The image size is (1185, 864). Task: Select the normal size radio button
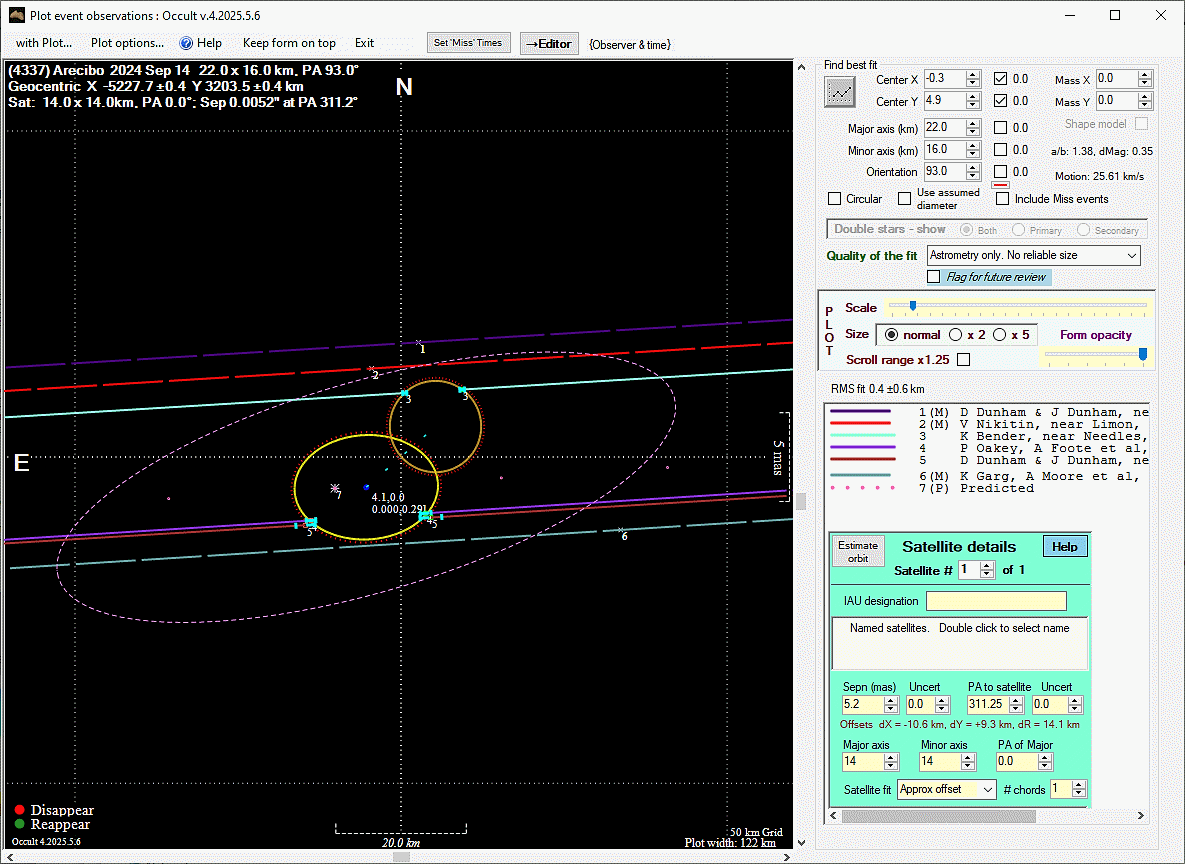tap(892, 335)
